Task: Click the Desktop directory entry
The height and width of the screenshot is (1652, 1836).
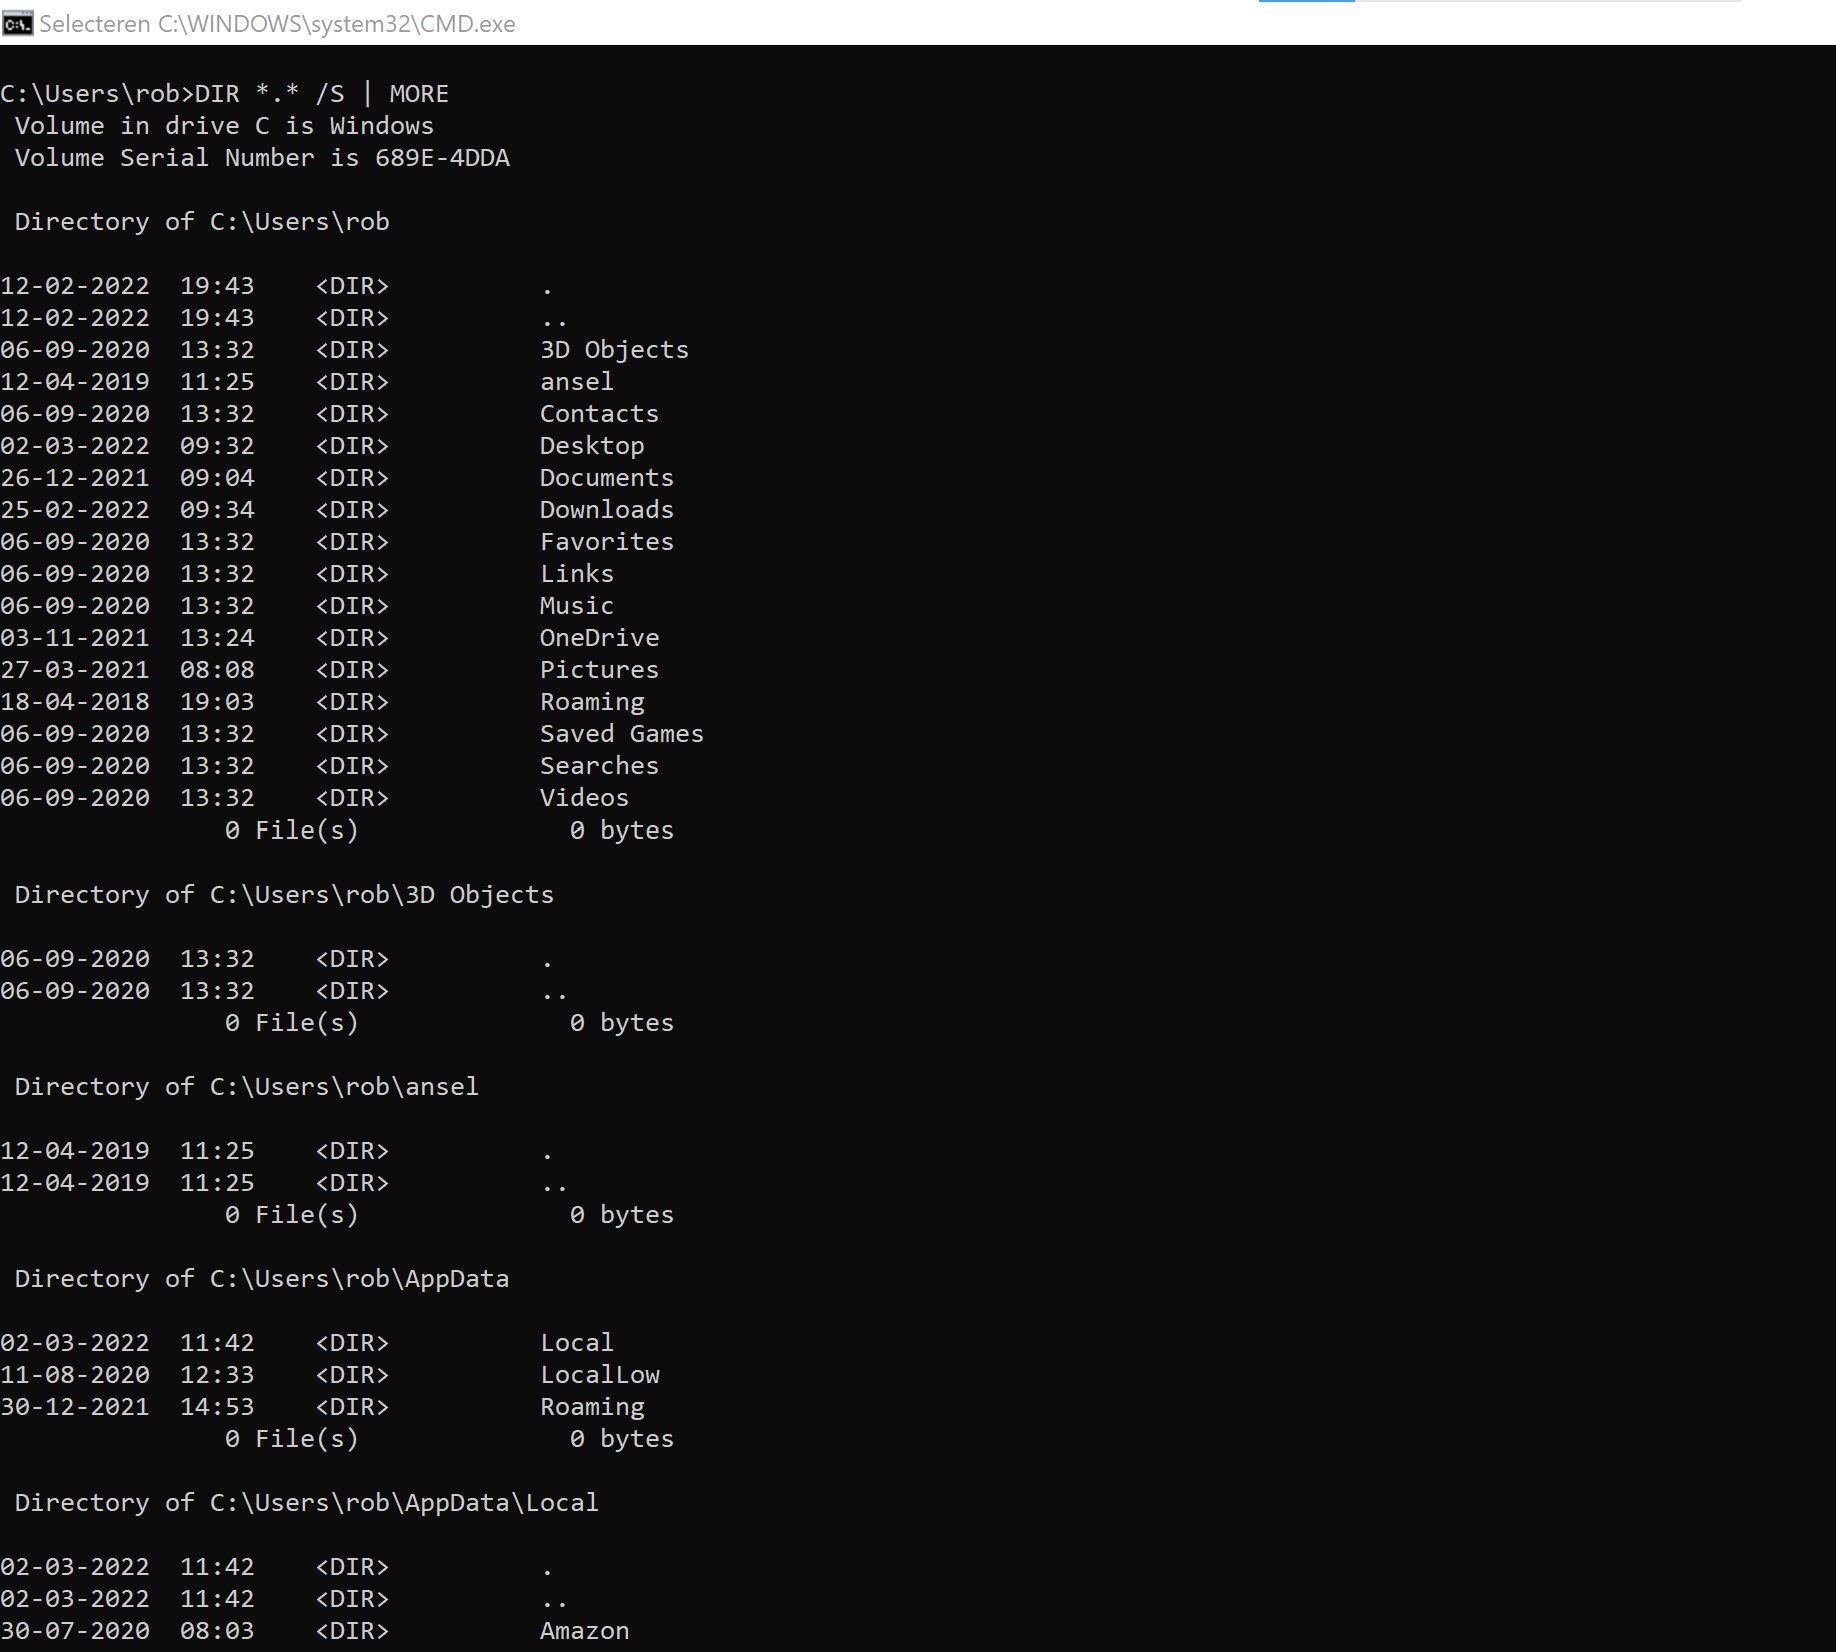Action: point(592,446)
